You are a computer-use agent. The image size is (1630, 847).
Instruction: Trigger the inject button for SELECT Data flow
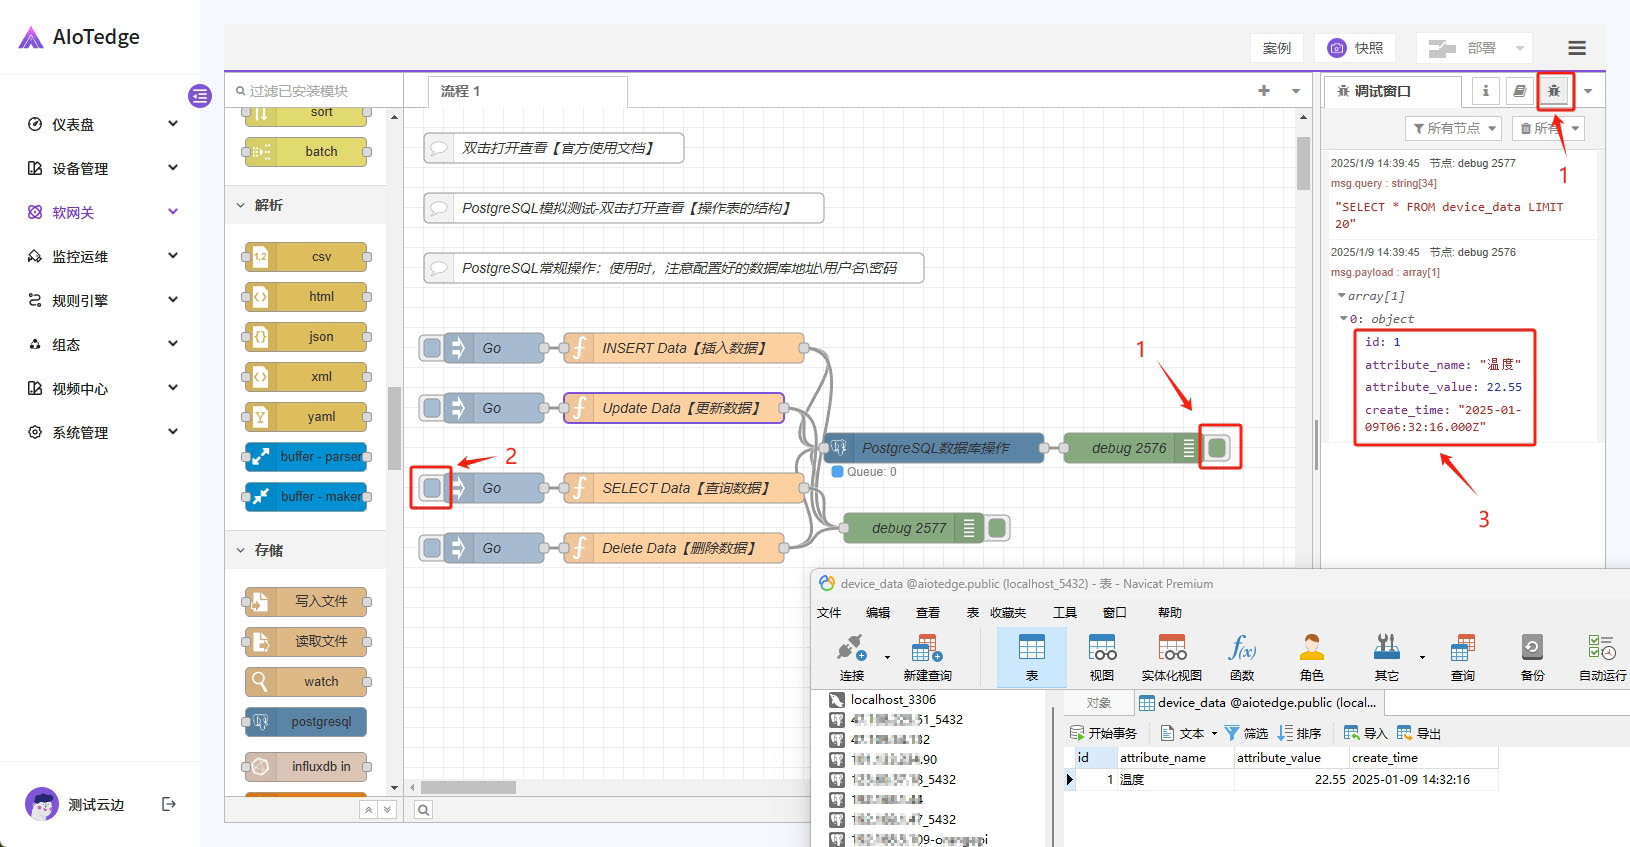[x=432, y=488]
